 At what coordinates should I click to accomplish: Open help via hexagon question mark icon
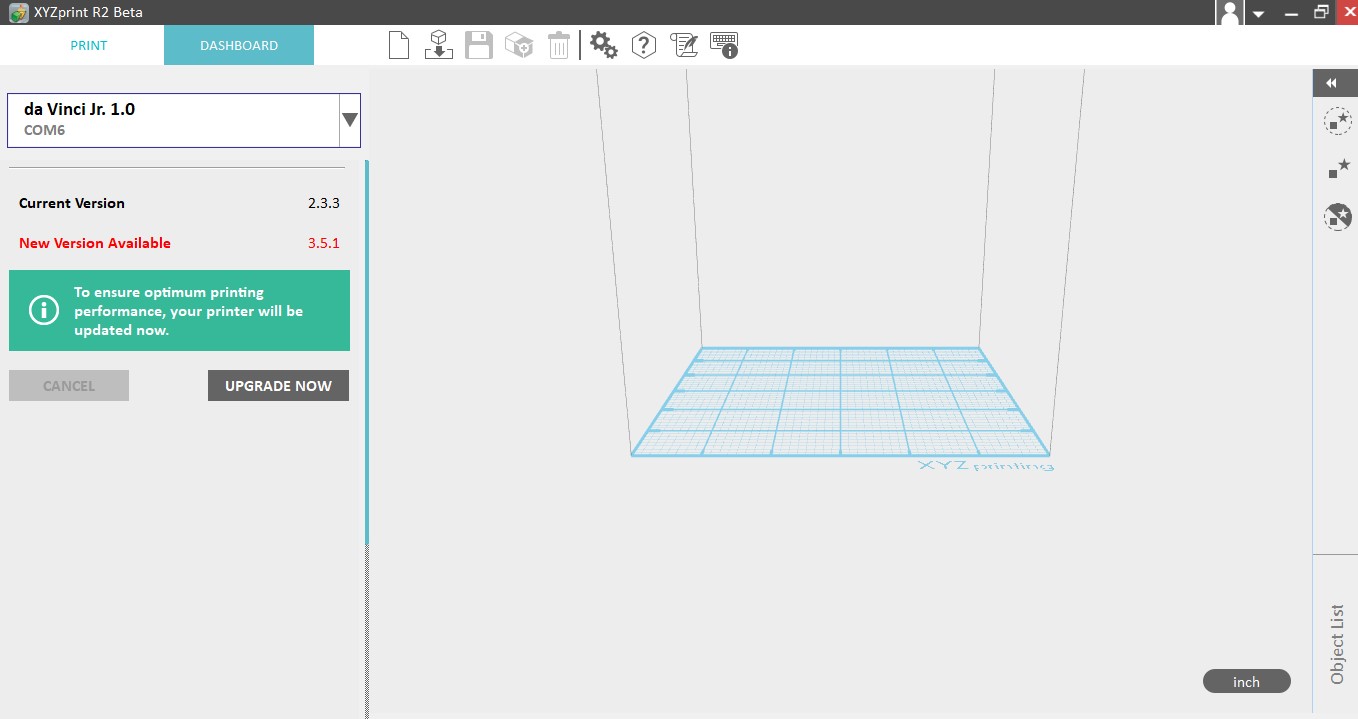click(x=644, y=45)
